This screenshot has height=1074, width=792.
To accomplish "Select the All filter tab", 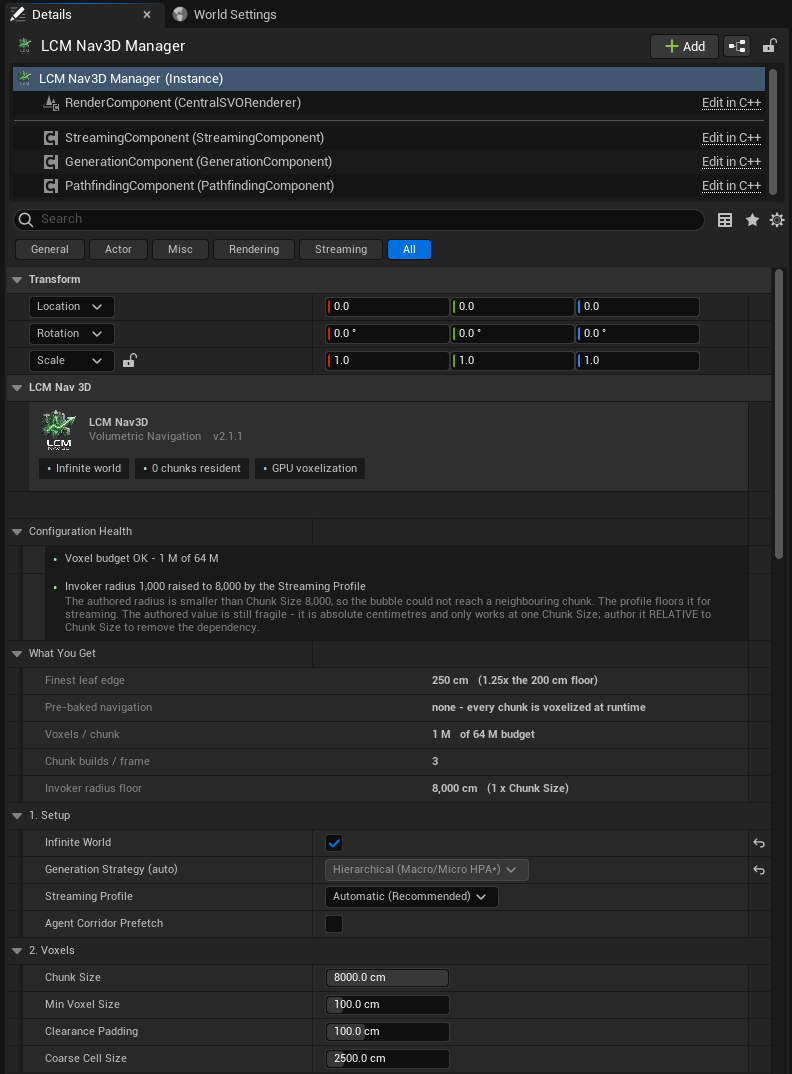I will pyautogui.click(x=409, y=249).
